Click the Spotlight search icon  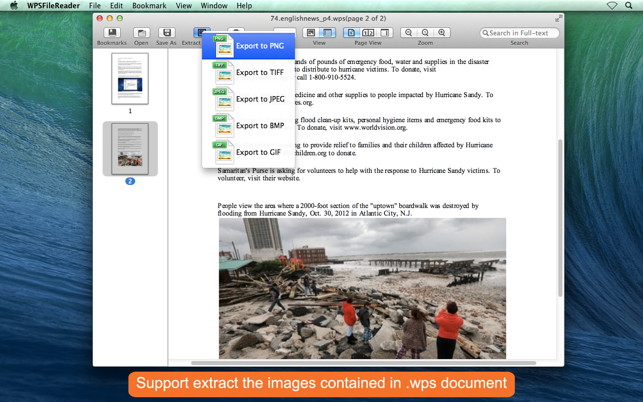[x=629, y=5]
